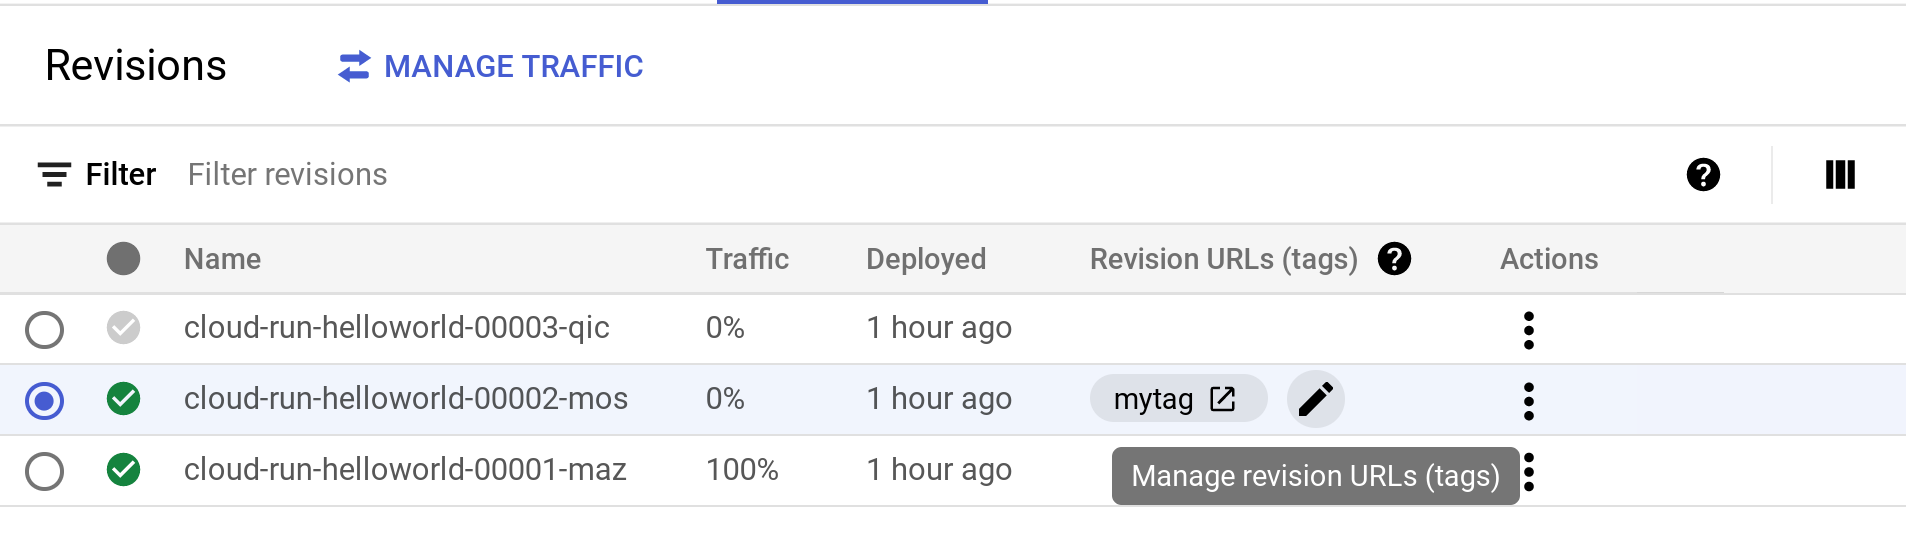Click the cloud-run-helloworld-00003-qic revision name
The width and height of the screenshot is (1906, 560).
coord(396,328)
